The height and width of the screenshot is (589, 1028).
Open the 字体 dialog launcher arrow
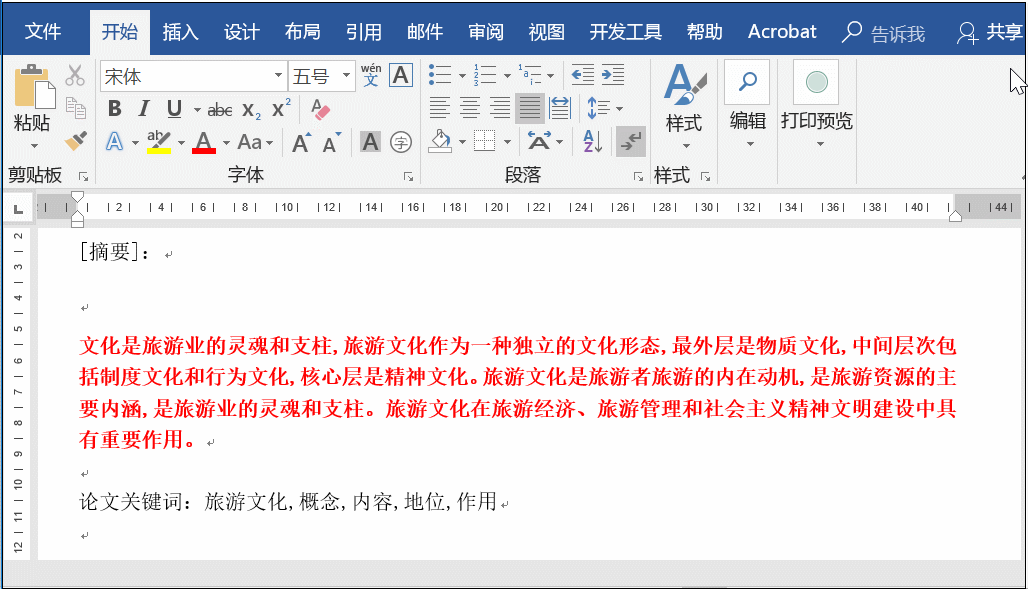[408, 175]
